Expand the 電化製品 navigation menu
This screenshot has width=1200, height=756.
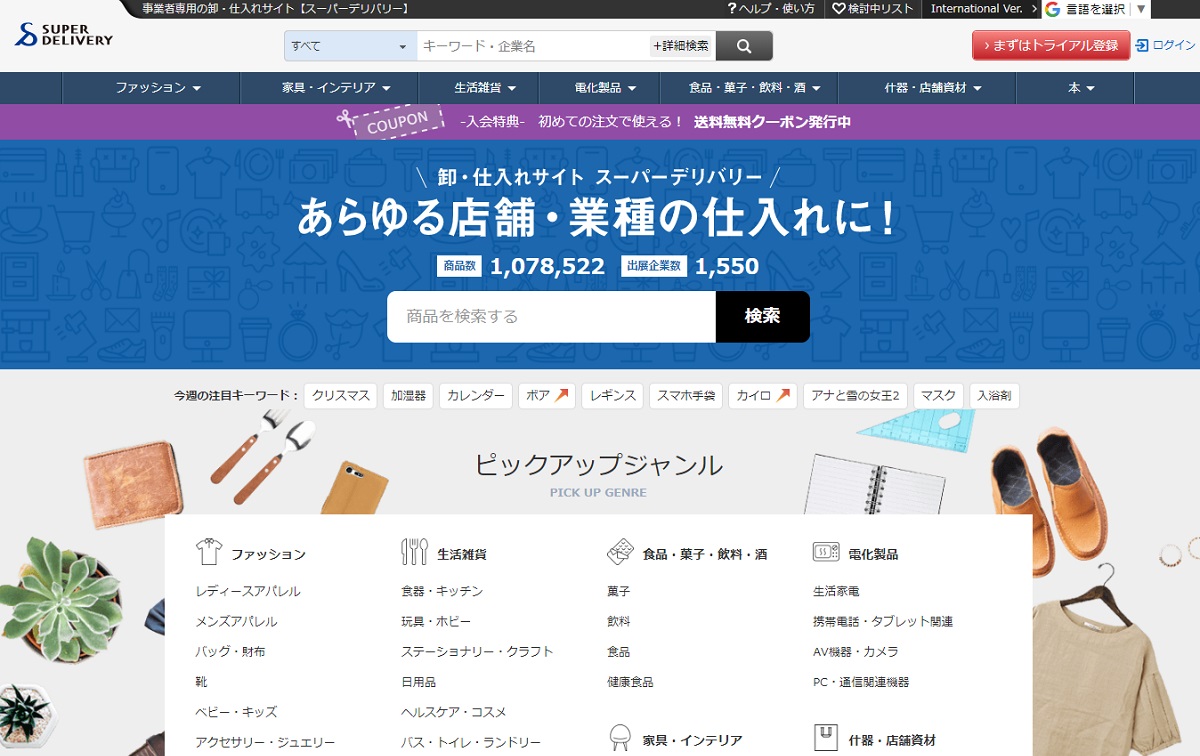click(604, 88)
